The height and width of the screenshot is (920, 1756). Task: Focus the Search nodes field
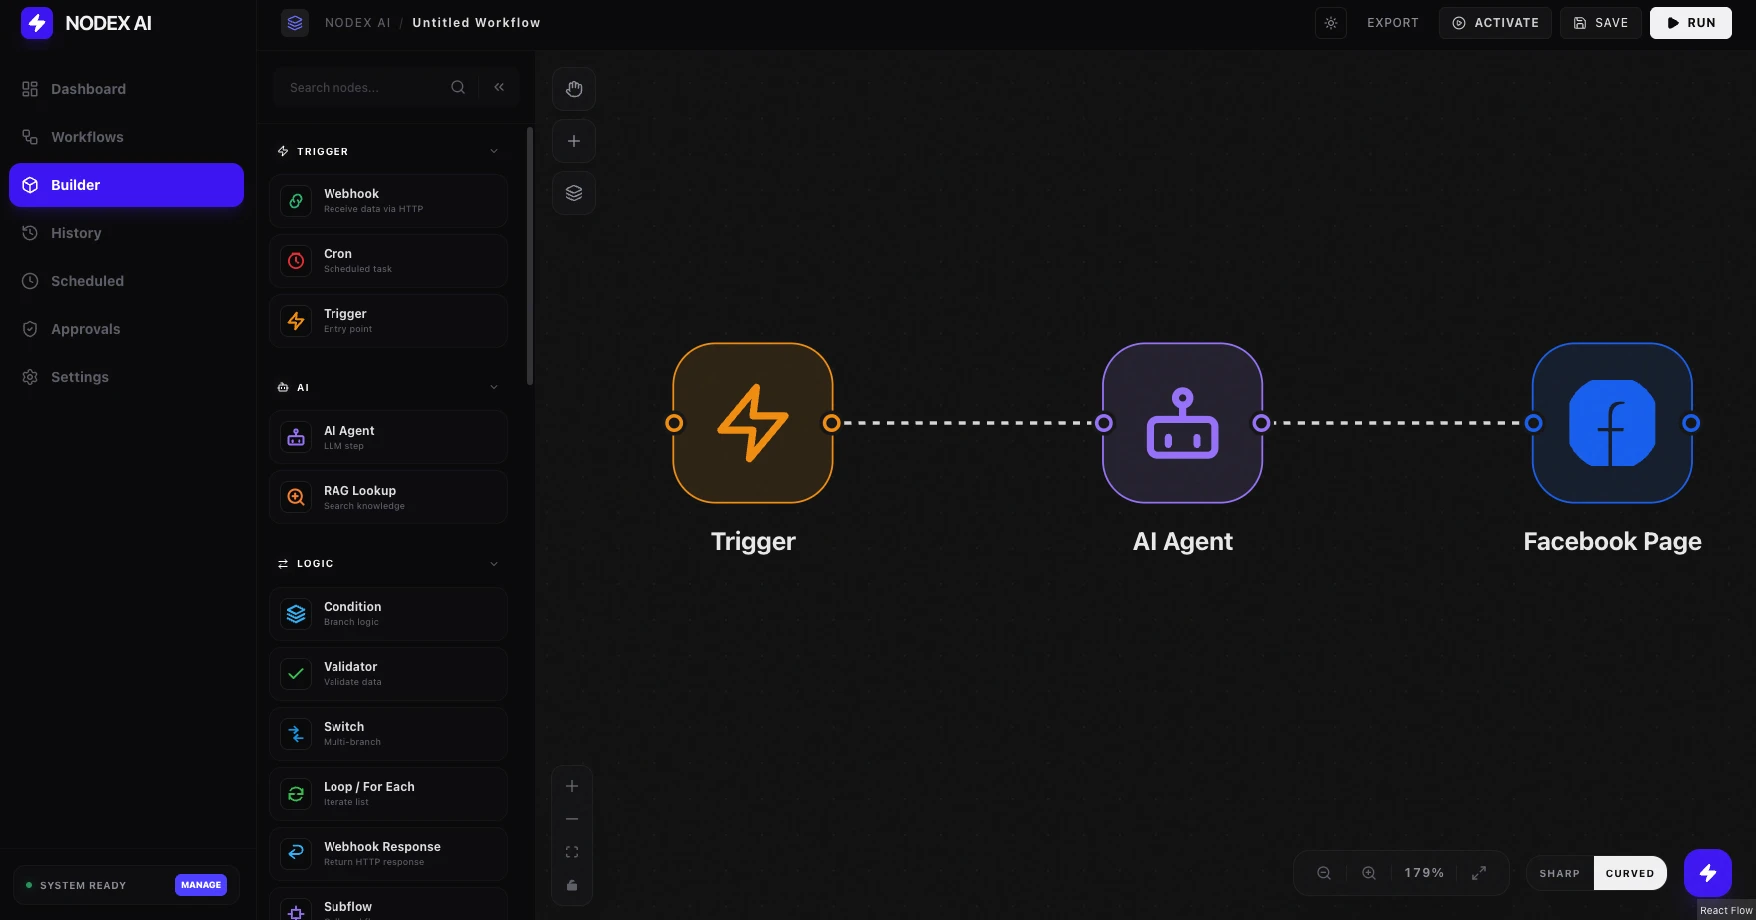click(365, 88)
